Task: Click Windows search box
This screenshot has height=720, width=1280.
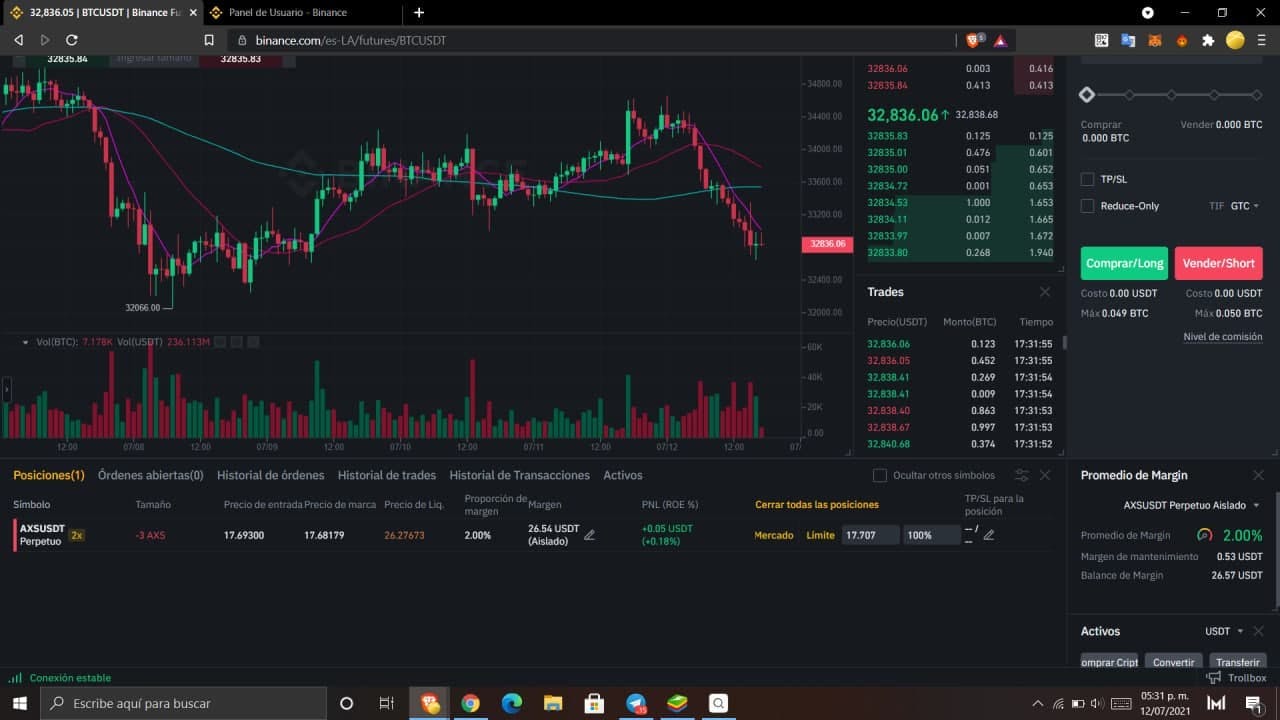Action: (x=185, y=703)
